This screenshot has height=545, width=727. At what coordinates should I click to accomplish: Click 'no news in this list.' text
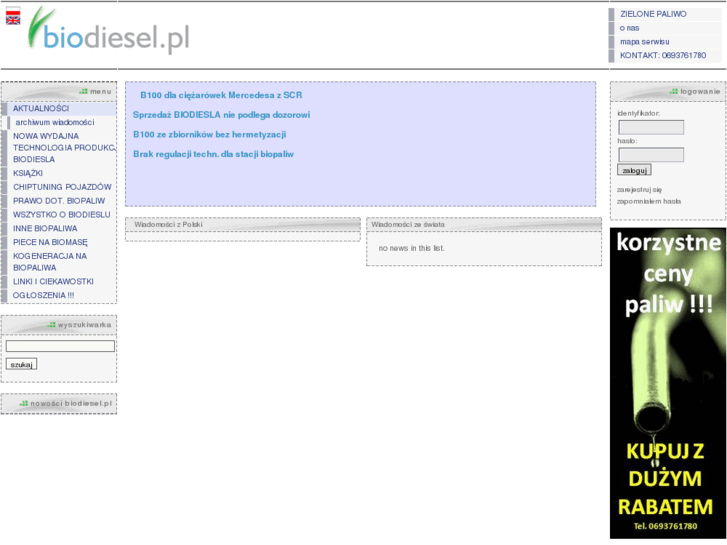point(411,248)
